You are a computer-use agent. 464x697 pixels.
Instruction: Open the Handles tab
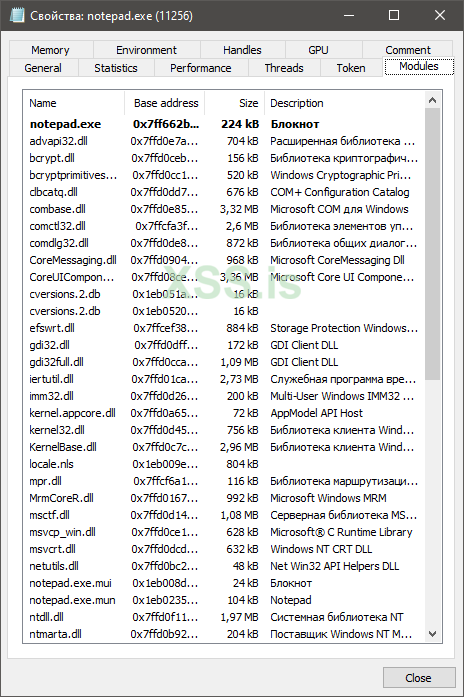point(242,50)
